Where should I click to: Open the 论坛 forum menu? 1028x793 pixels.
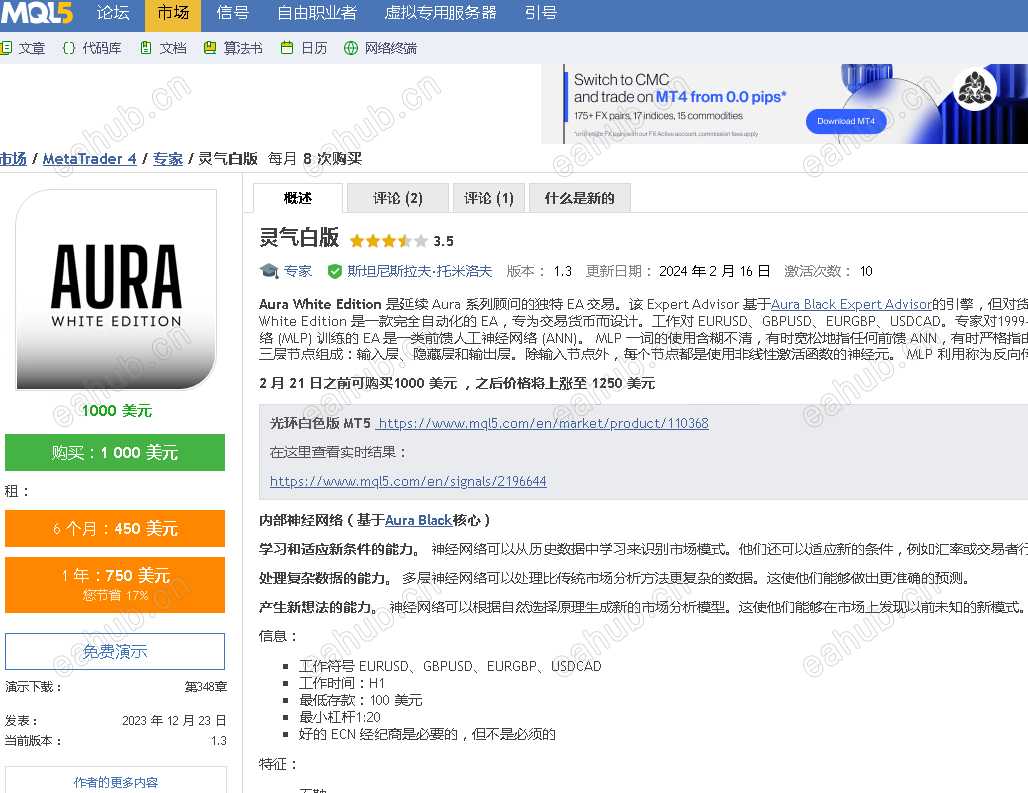(113, 12)
